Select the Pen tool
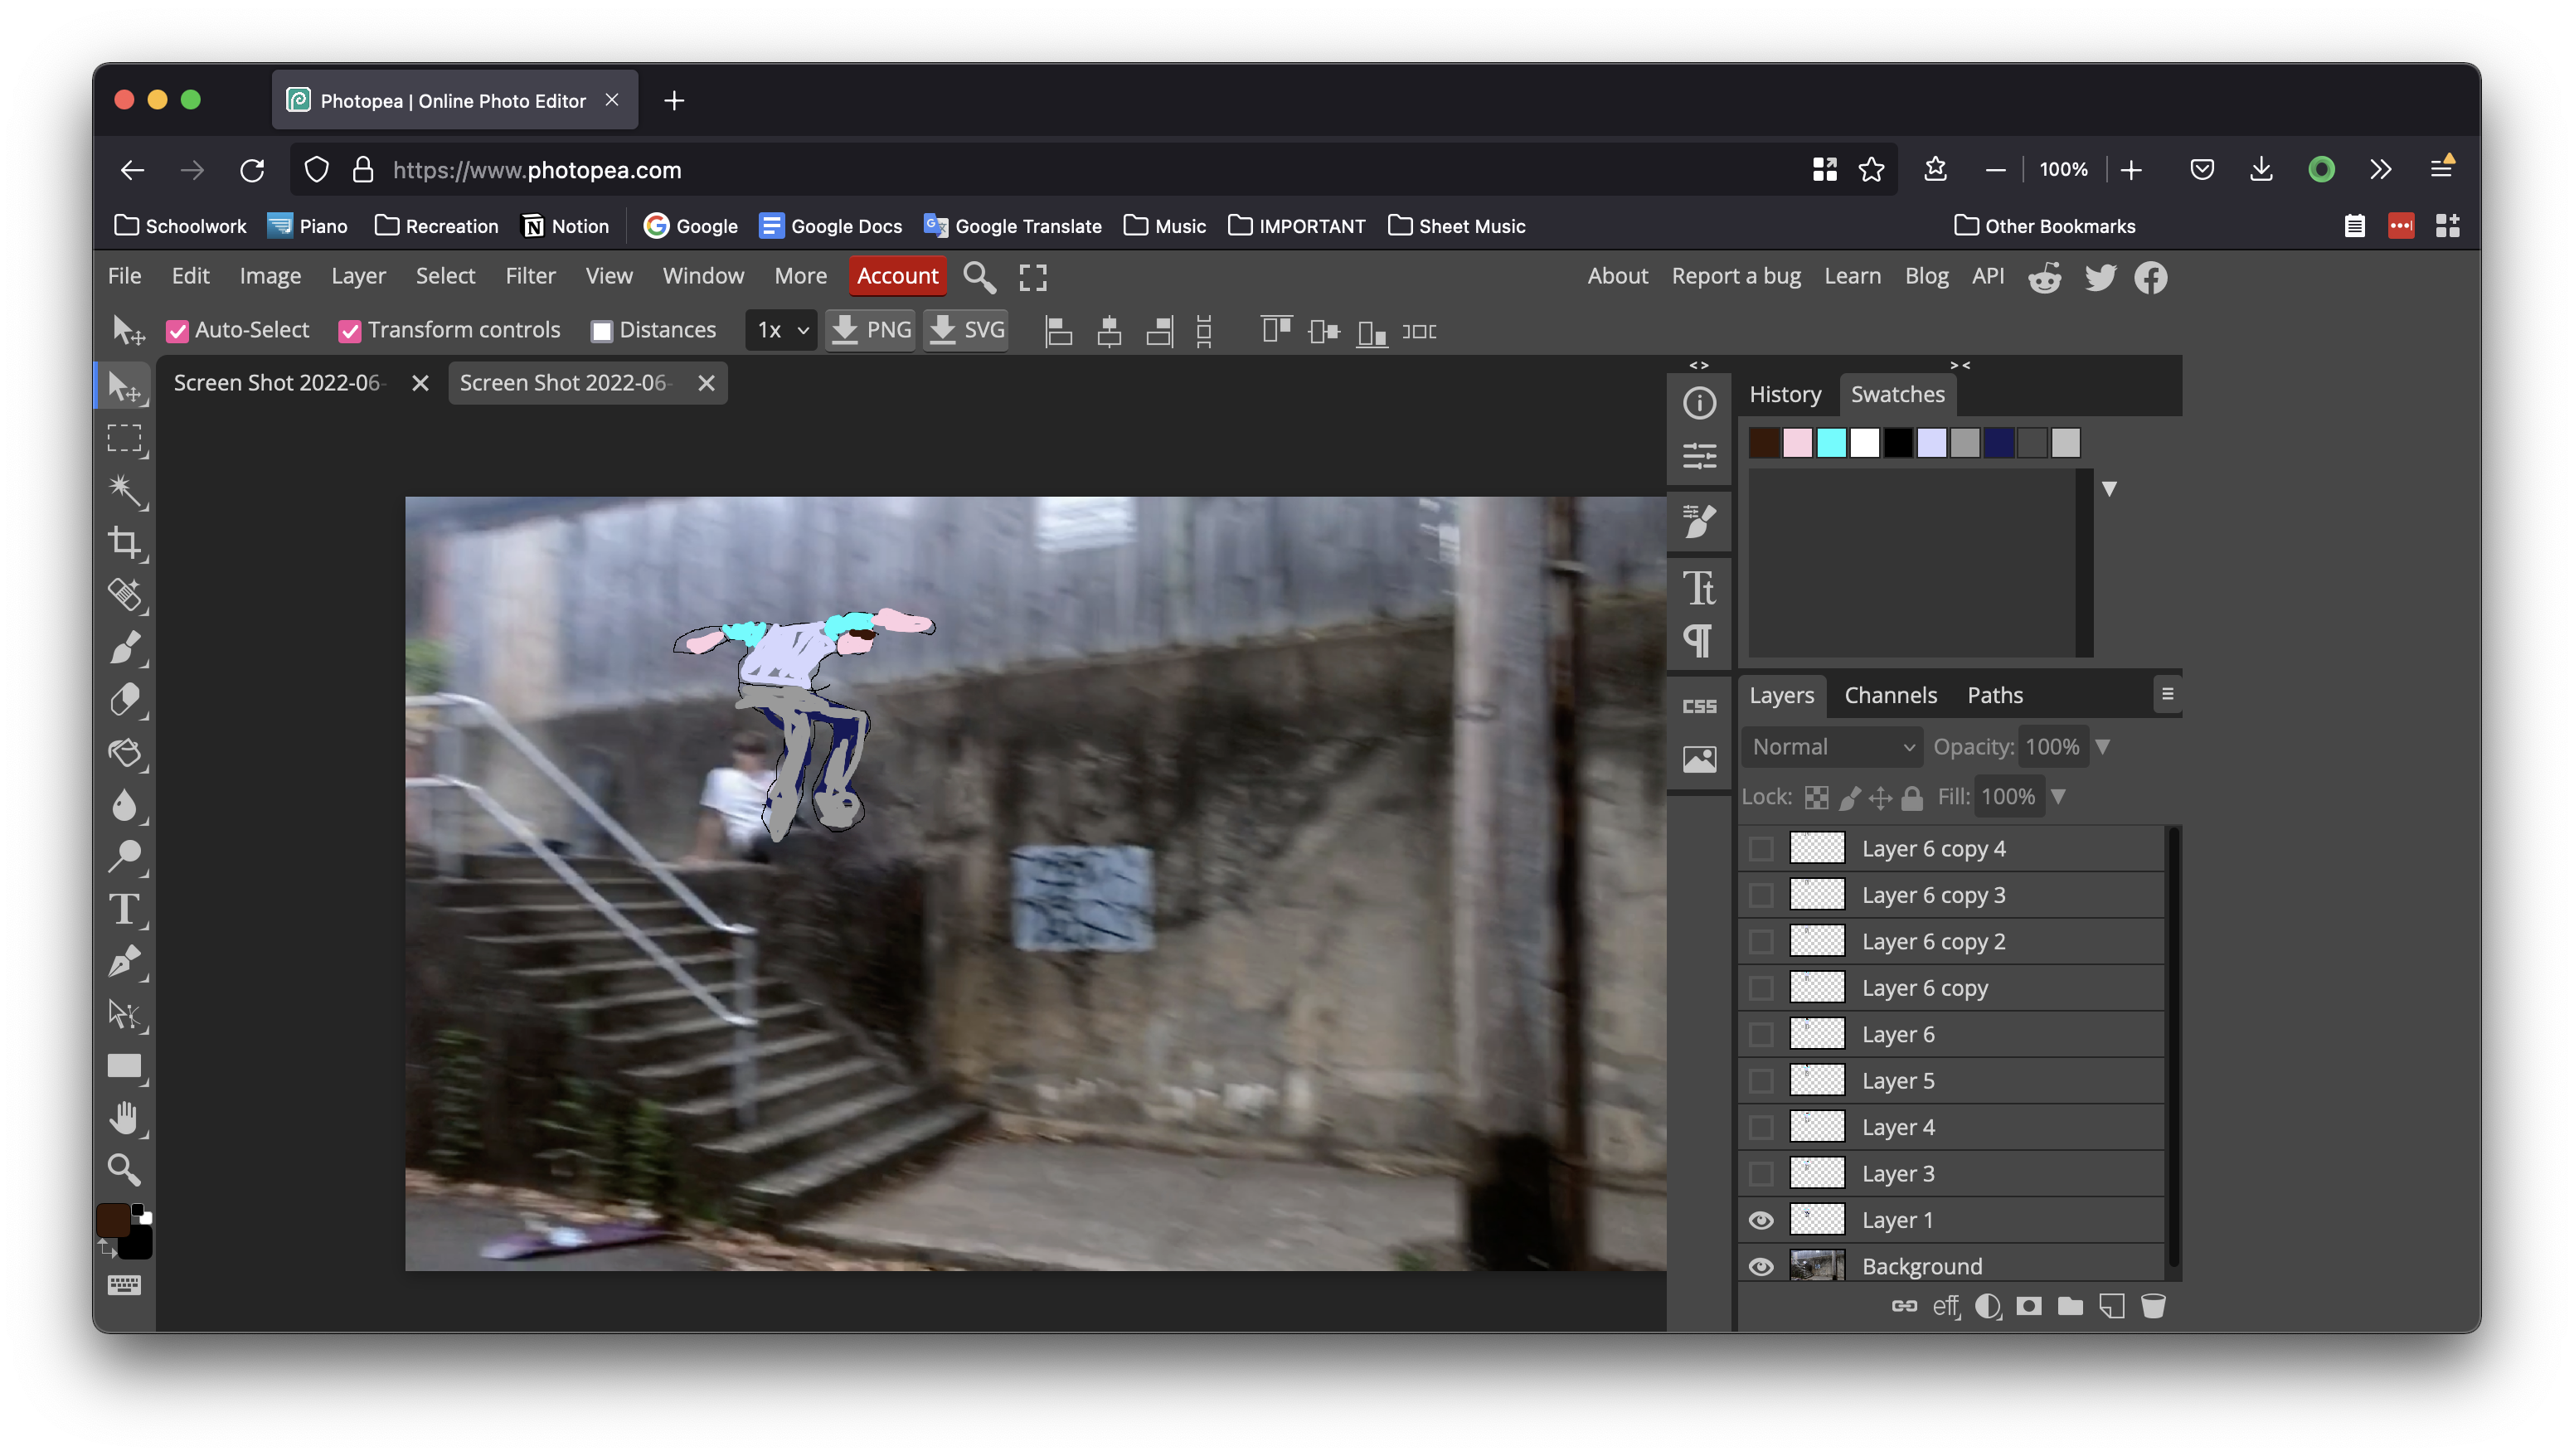Image resolution: width=2574 pixels, height=1456 pixels. pos(125,961)
